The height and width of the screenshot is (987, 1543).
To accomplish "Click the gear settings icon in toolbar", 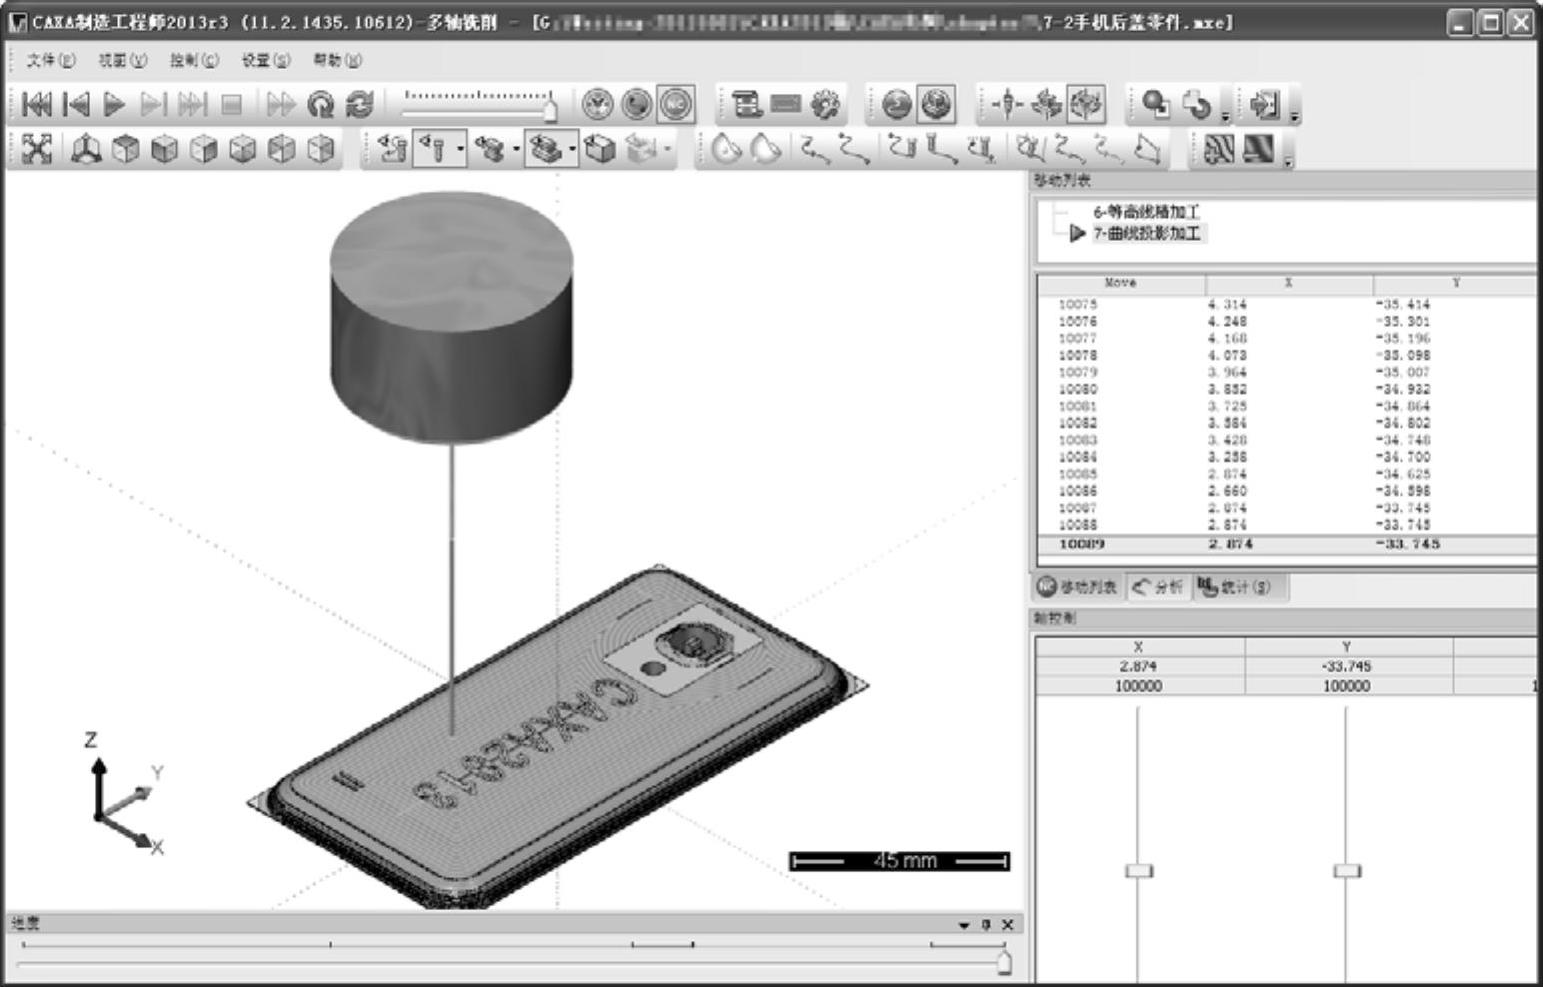I will pos(825,104).
